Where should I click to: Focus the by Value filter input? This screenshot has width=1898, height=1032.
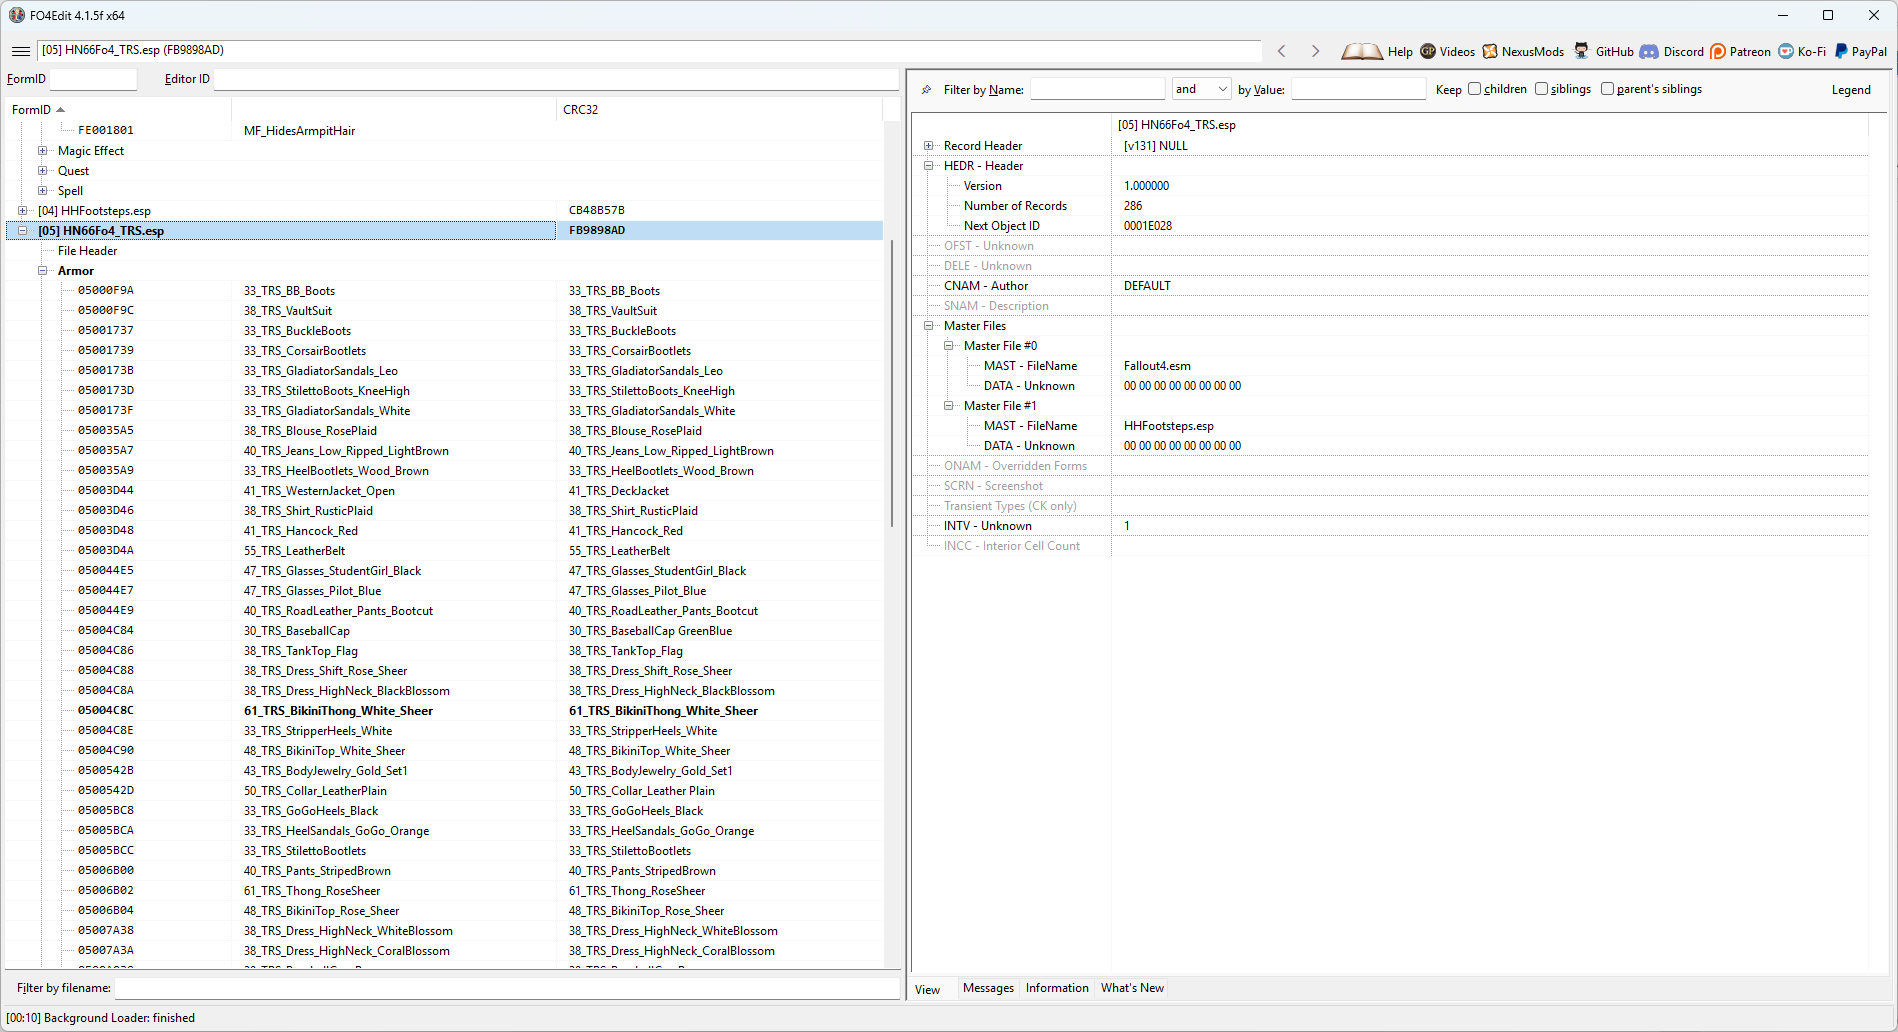coord(1358,89)
